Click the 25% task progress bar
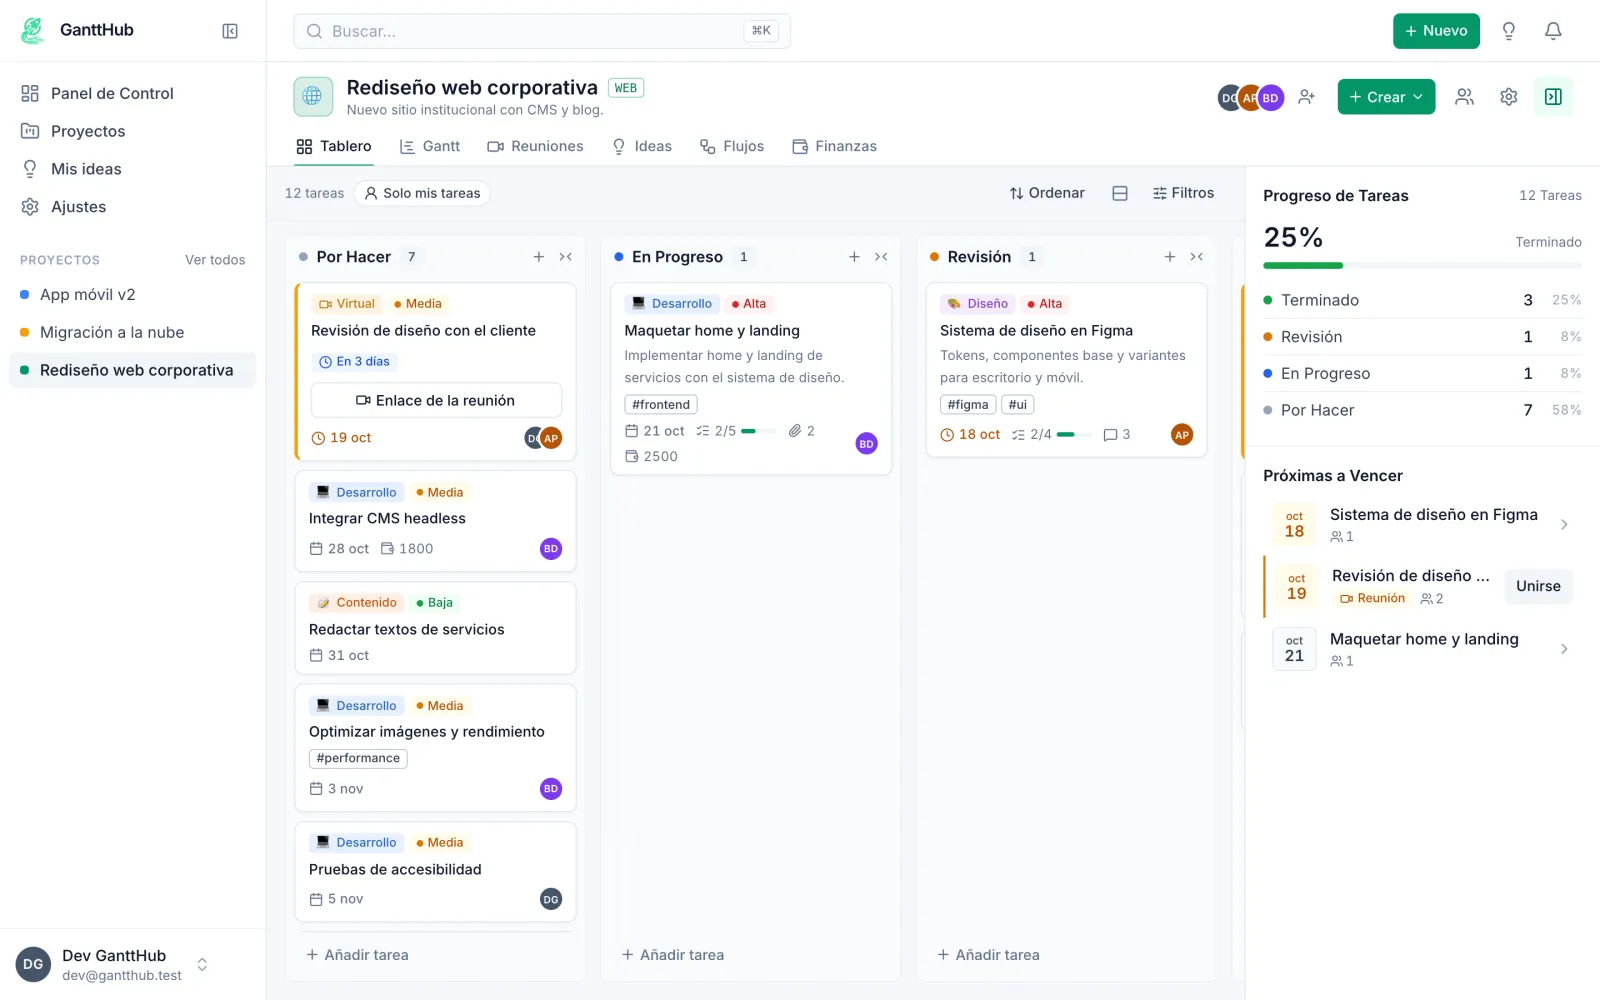 click(1422, 266)
